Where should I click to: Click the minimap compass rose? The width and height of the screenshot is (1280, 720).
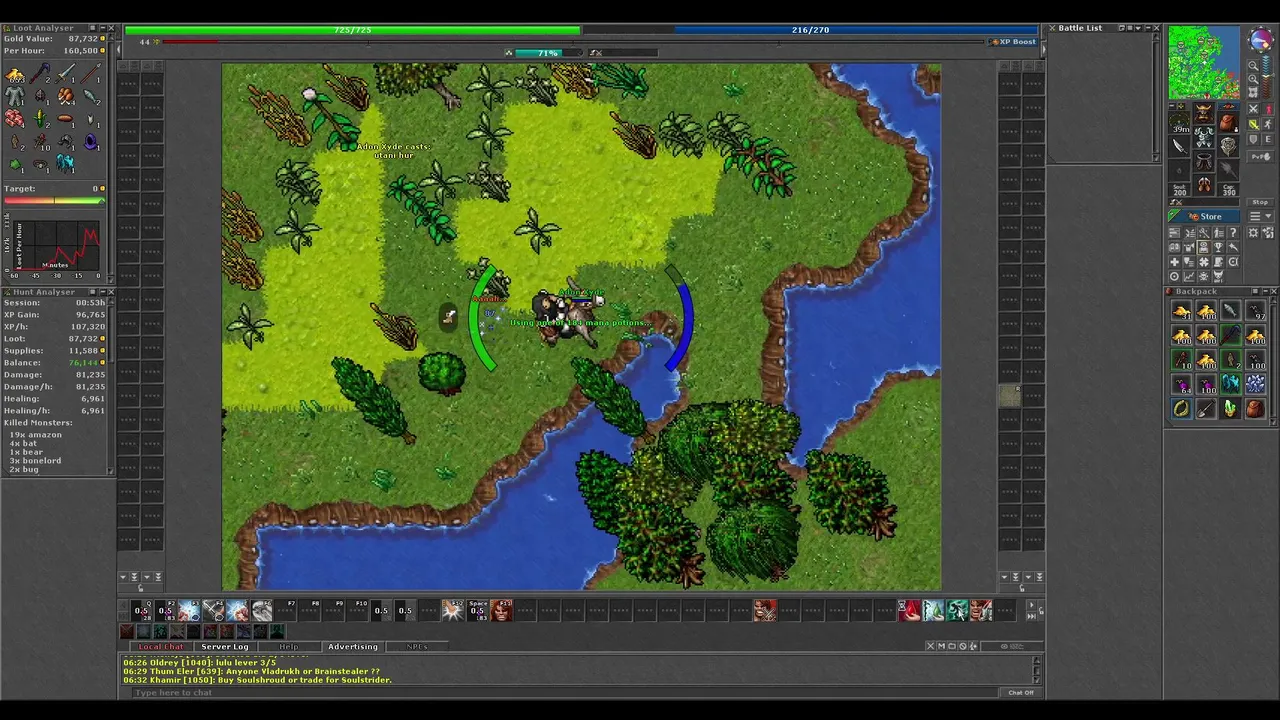[1261, 39]
